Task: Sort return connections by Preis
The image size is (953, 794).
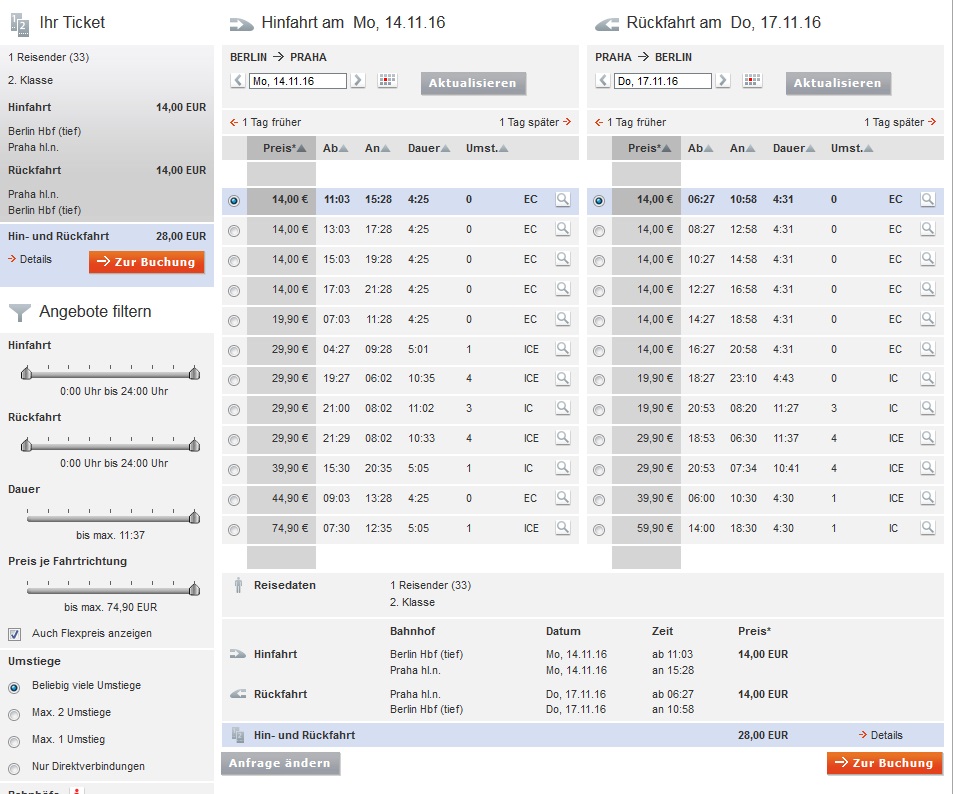Action: [650, 148]
